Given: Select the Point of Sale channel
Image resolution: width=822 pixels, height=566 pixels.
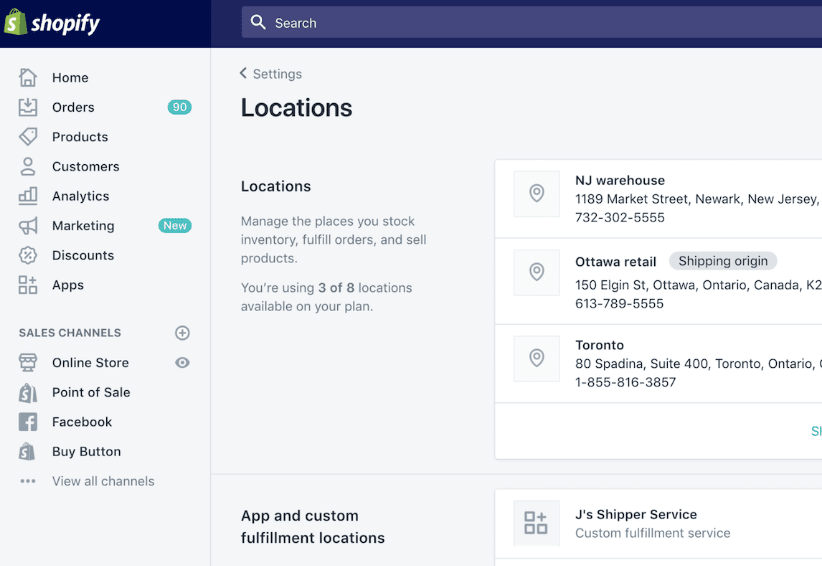Looking at the screenshot, I should pos(91,393).
